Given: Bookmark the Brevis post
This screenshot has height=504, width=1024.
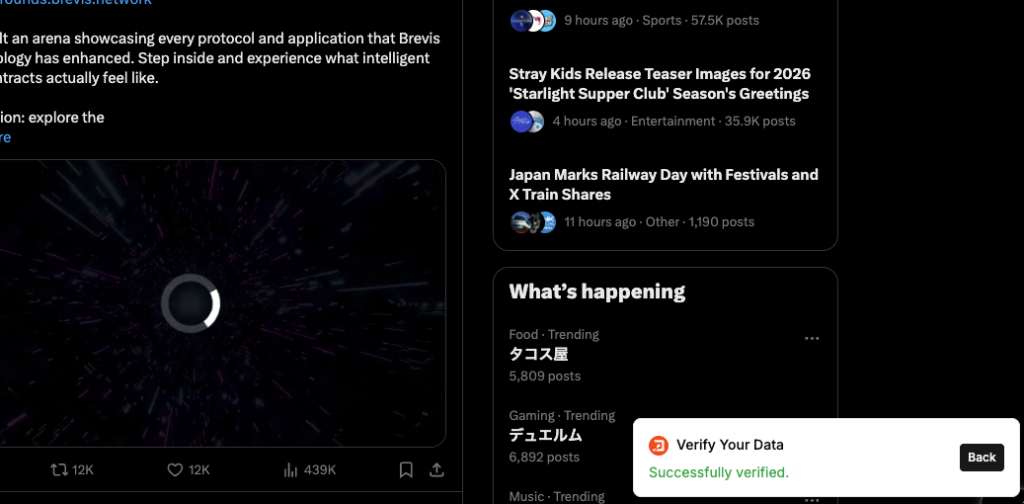Looking at the screenshot, I should point(406,469).
